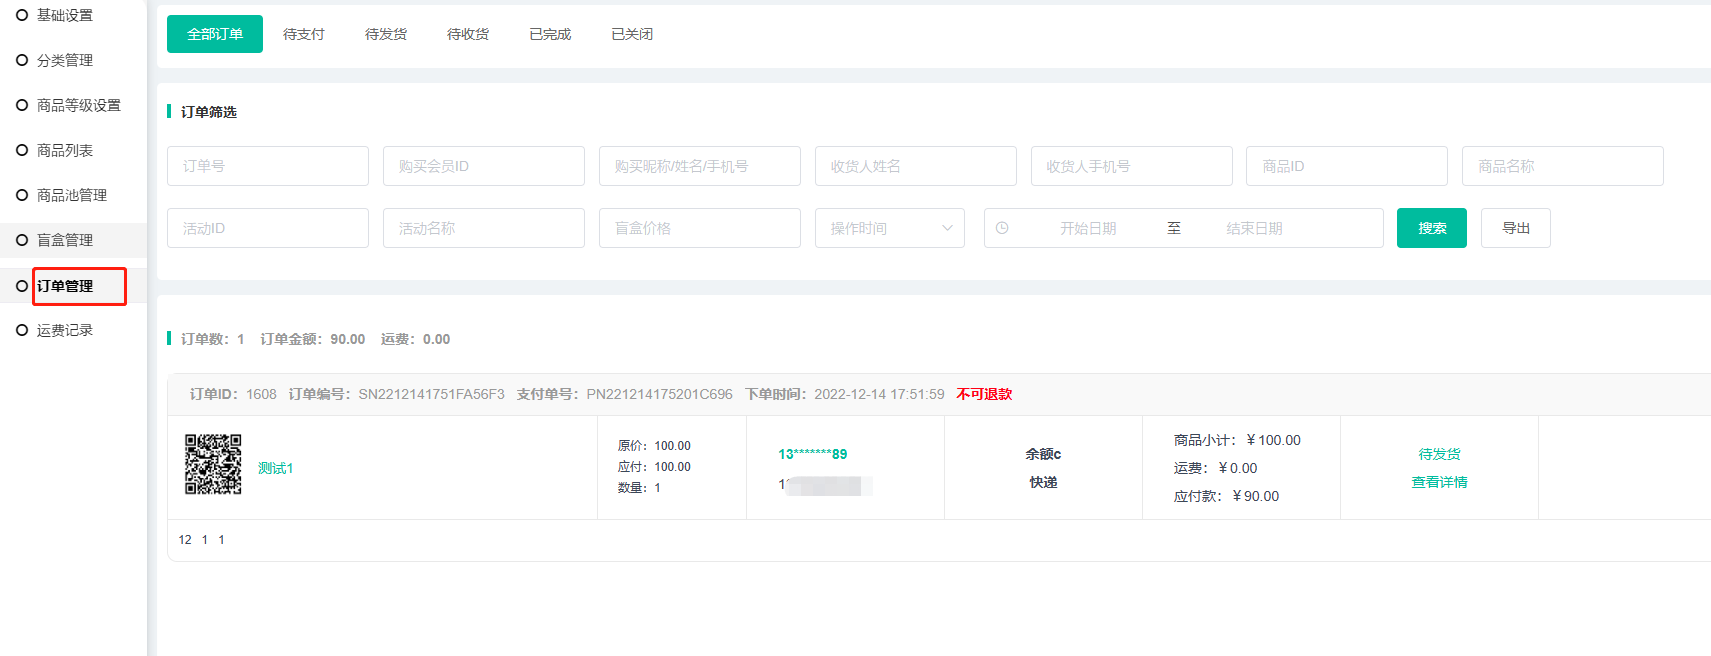The height and width of the screenshot is (656, 1711).
Task: Open 分类管理 in the sidebar
Action: [65, 60]
